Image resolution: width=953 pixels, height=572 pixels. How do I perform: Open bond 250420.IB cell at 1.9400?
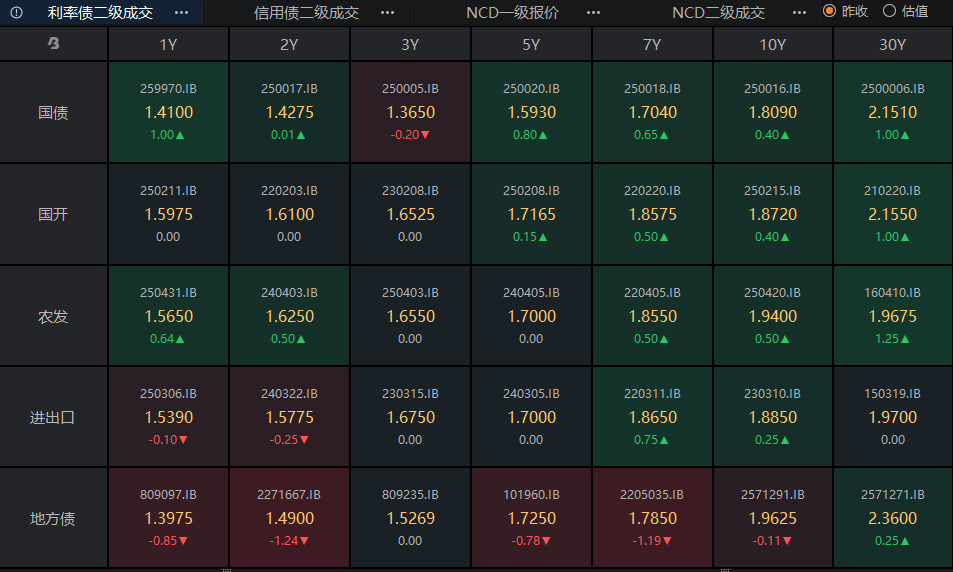coord(772,316)
